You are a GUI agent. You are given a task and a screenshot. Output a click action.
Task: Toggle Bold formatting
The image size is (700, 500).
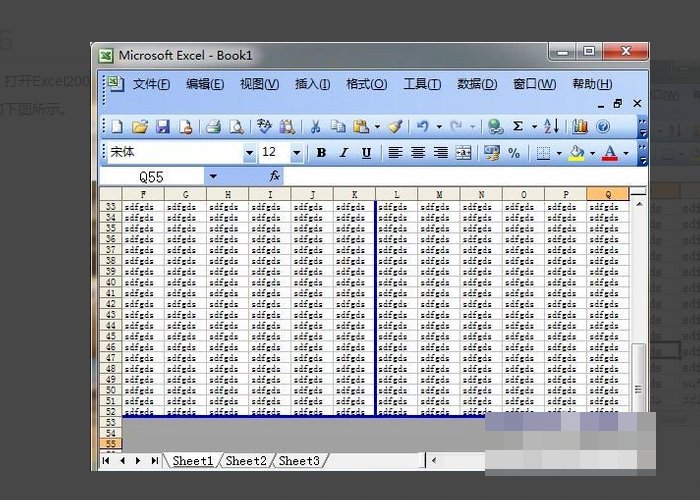click(321, 153)
